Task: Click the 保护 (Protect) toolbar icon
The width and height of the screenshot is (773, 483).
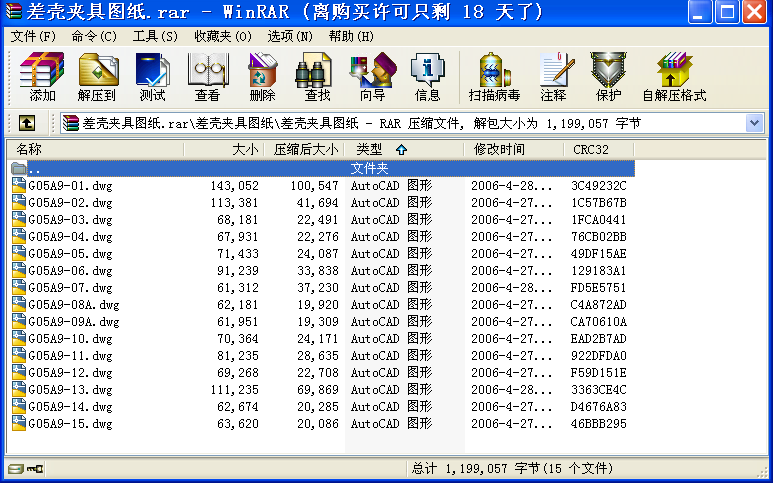Action: click(607, 77)
